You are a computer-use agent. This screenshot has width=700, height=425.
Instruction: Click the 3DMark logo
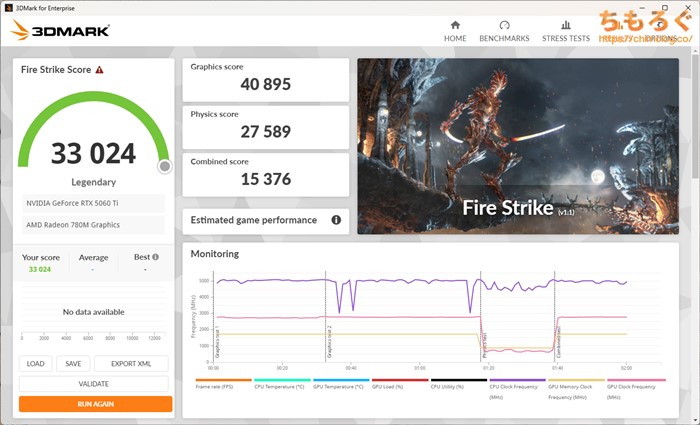tap(60, 30)
